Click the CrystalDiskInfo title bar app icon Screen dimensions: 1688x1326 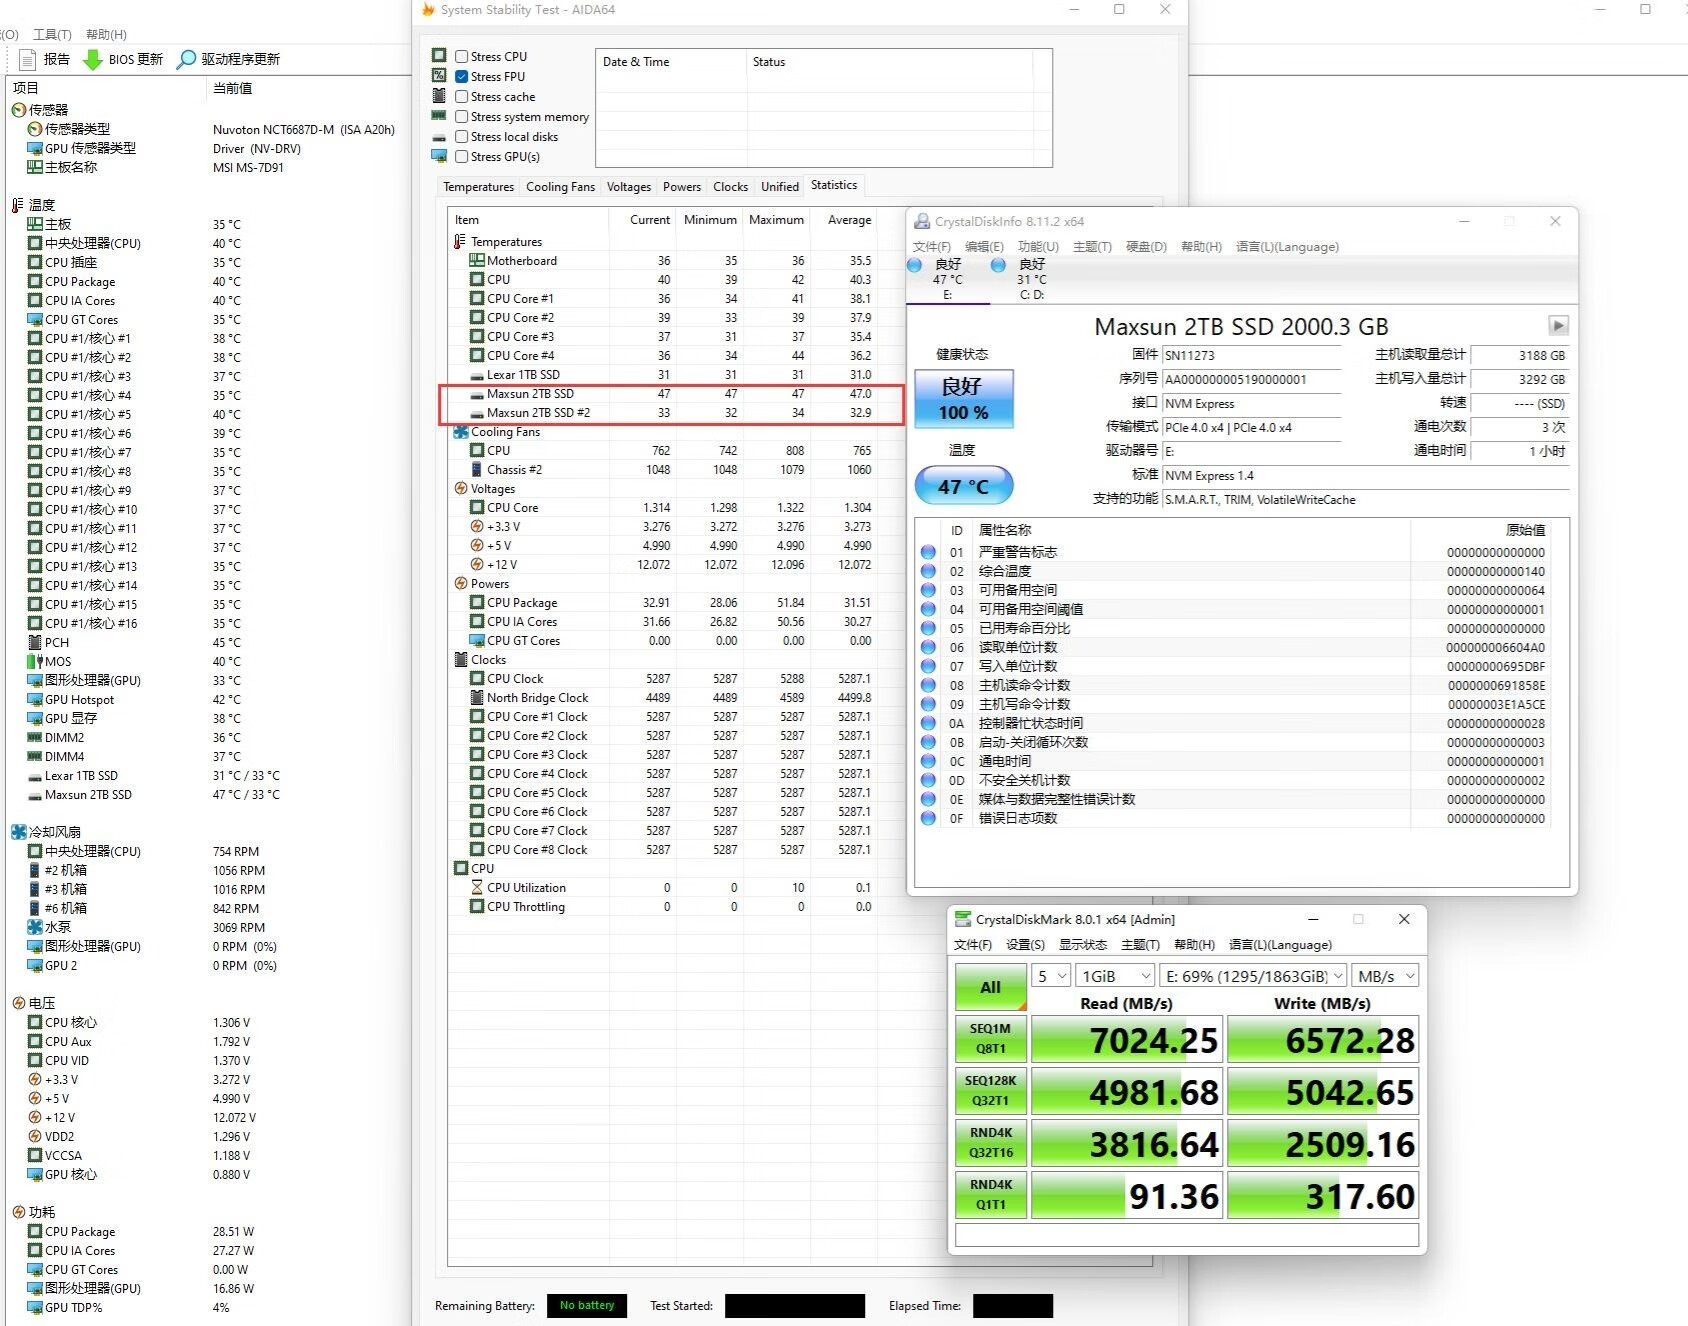pos(922,222)
